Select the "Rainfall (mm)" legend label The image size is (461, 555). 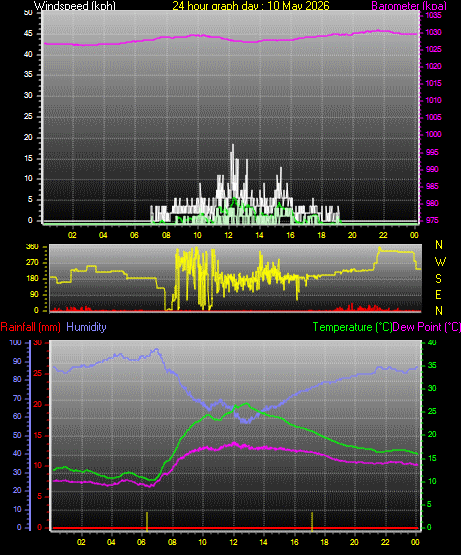[30, 327]
